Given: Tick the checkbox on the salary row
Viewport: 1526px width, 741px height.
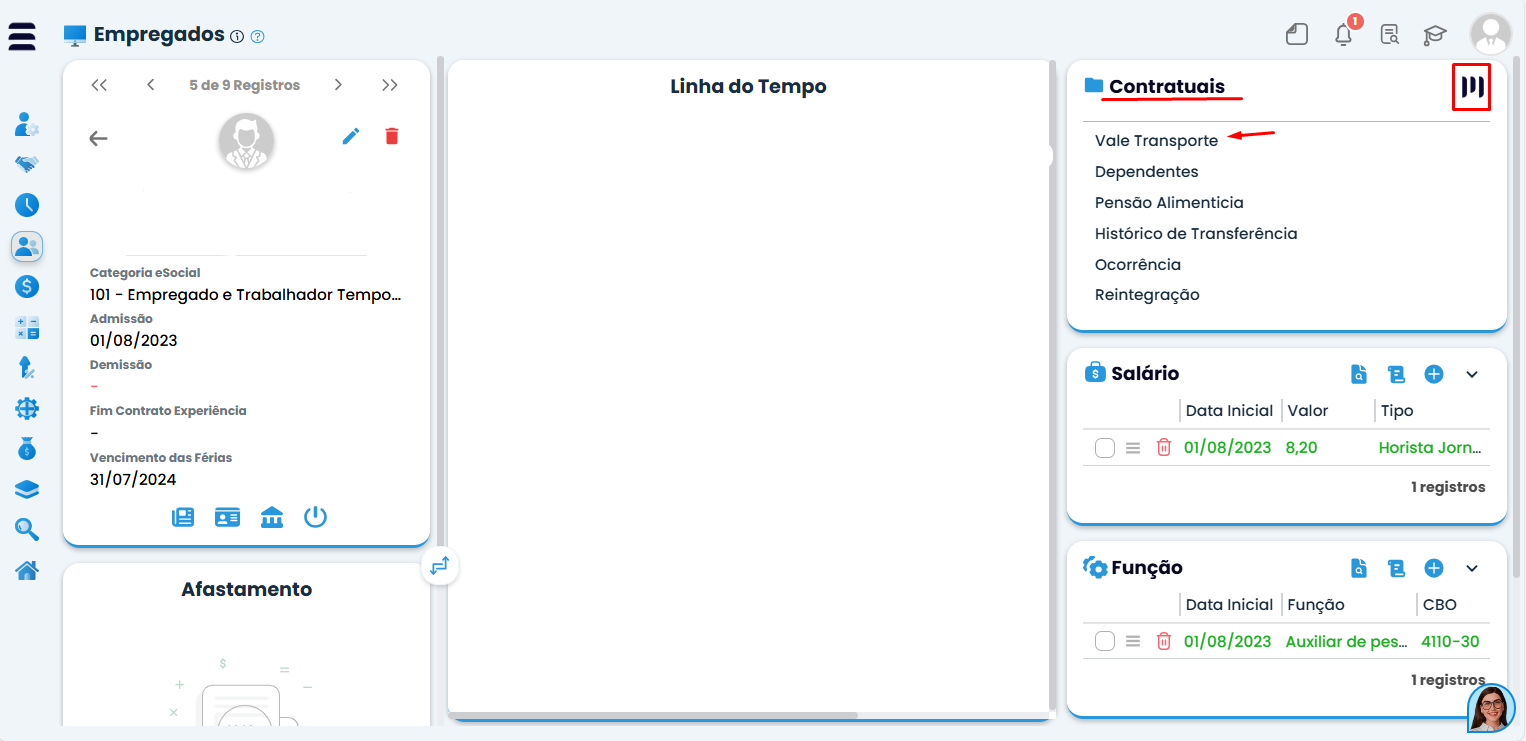Looking at the screenshot, I should coord(1105,448).
